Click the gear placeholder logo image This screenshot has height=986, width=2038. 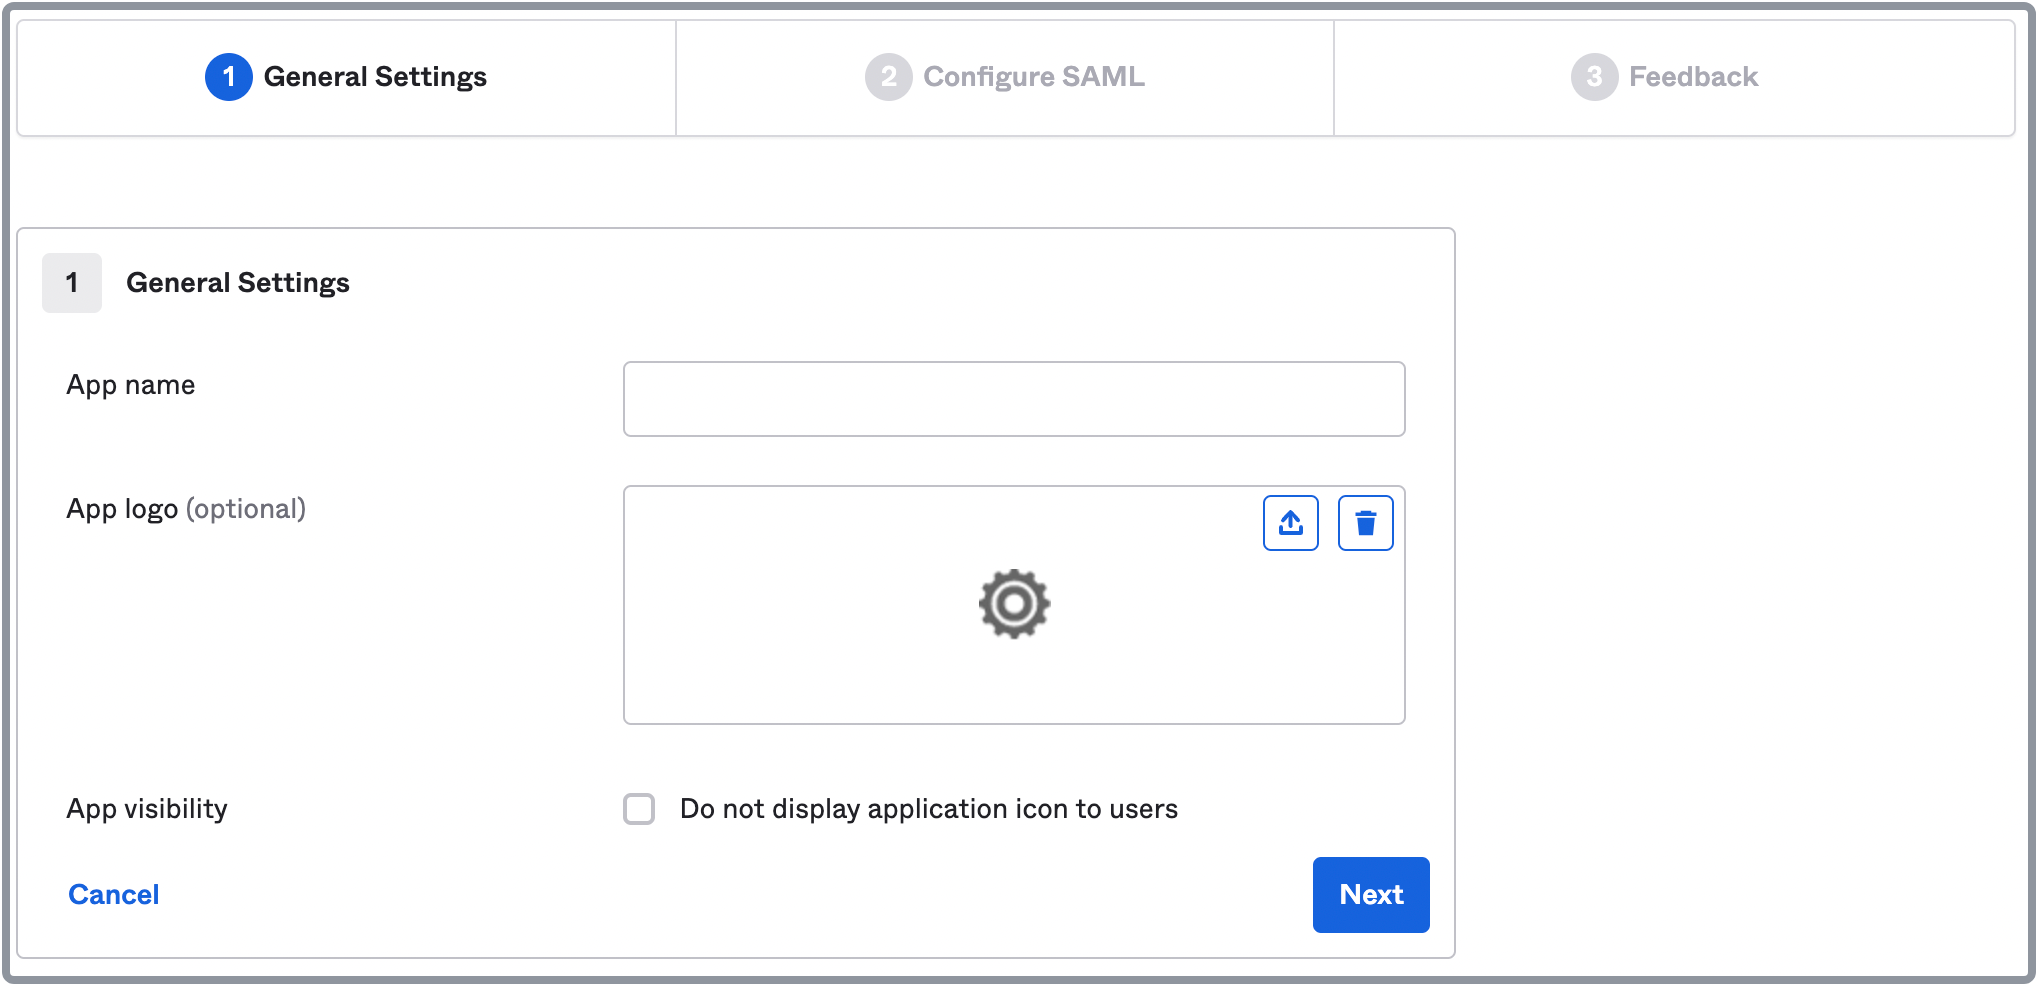[x=1013, y=604]
